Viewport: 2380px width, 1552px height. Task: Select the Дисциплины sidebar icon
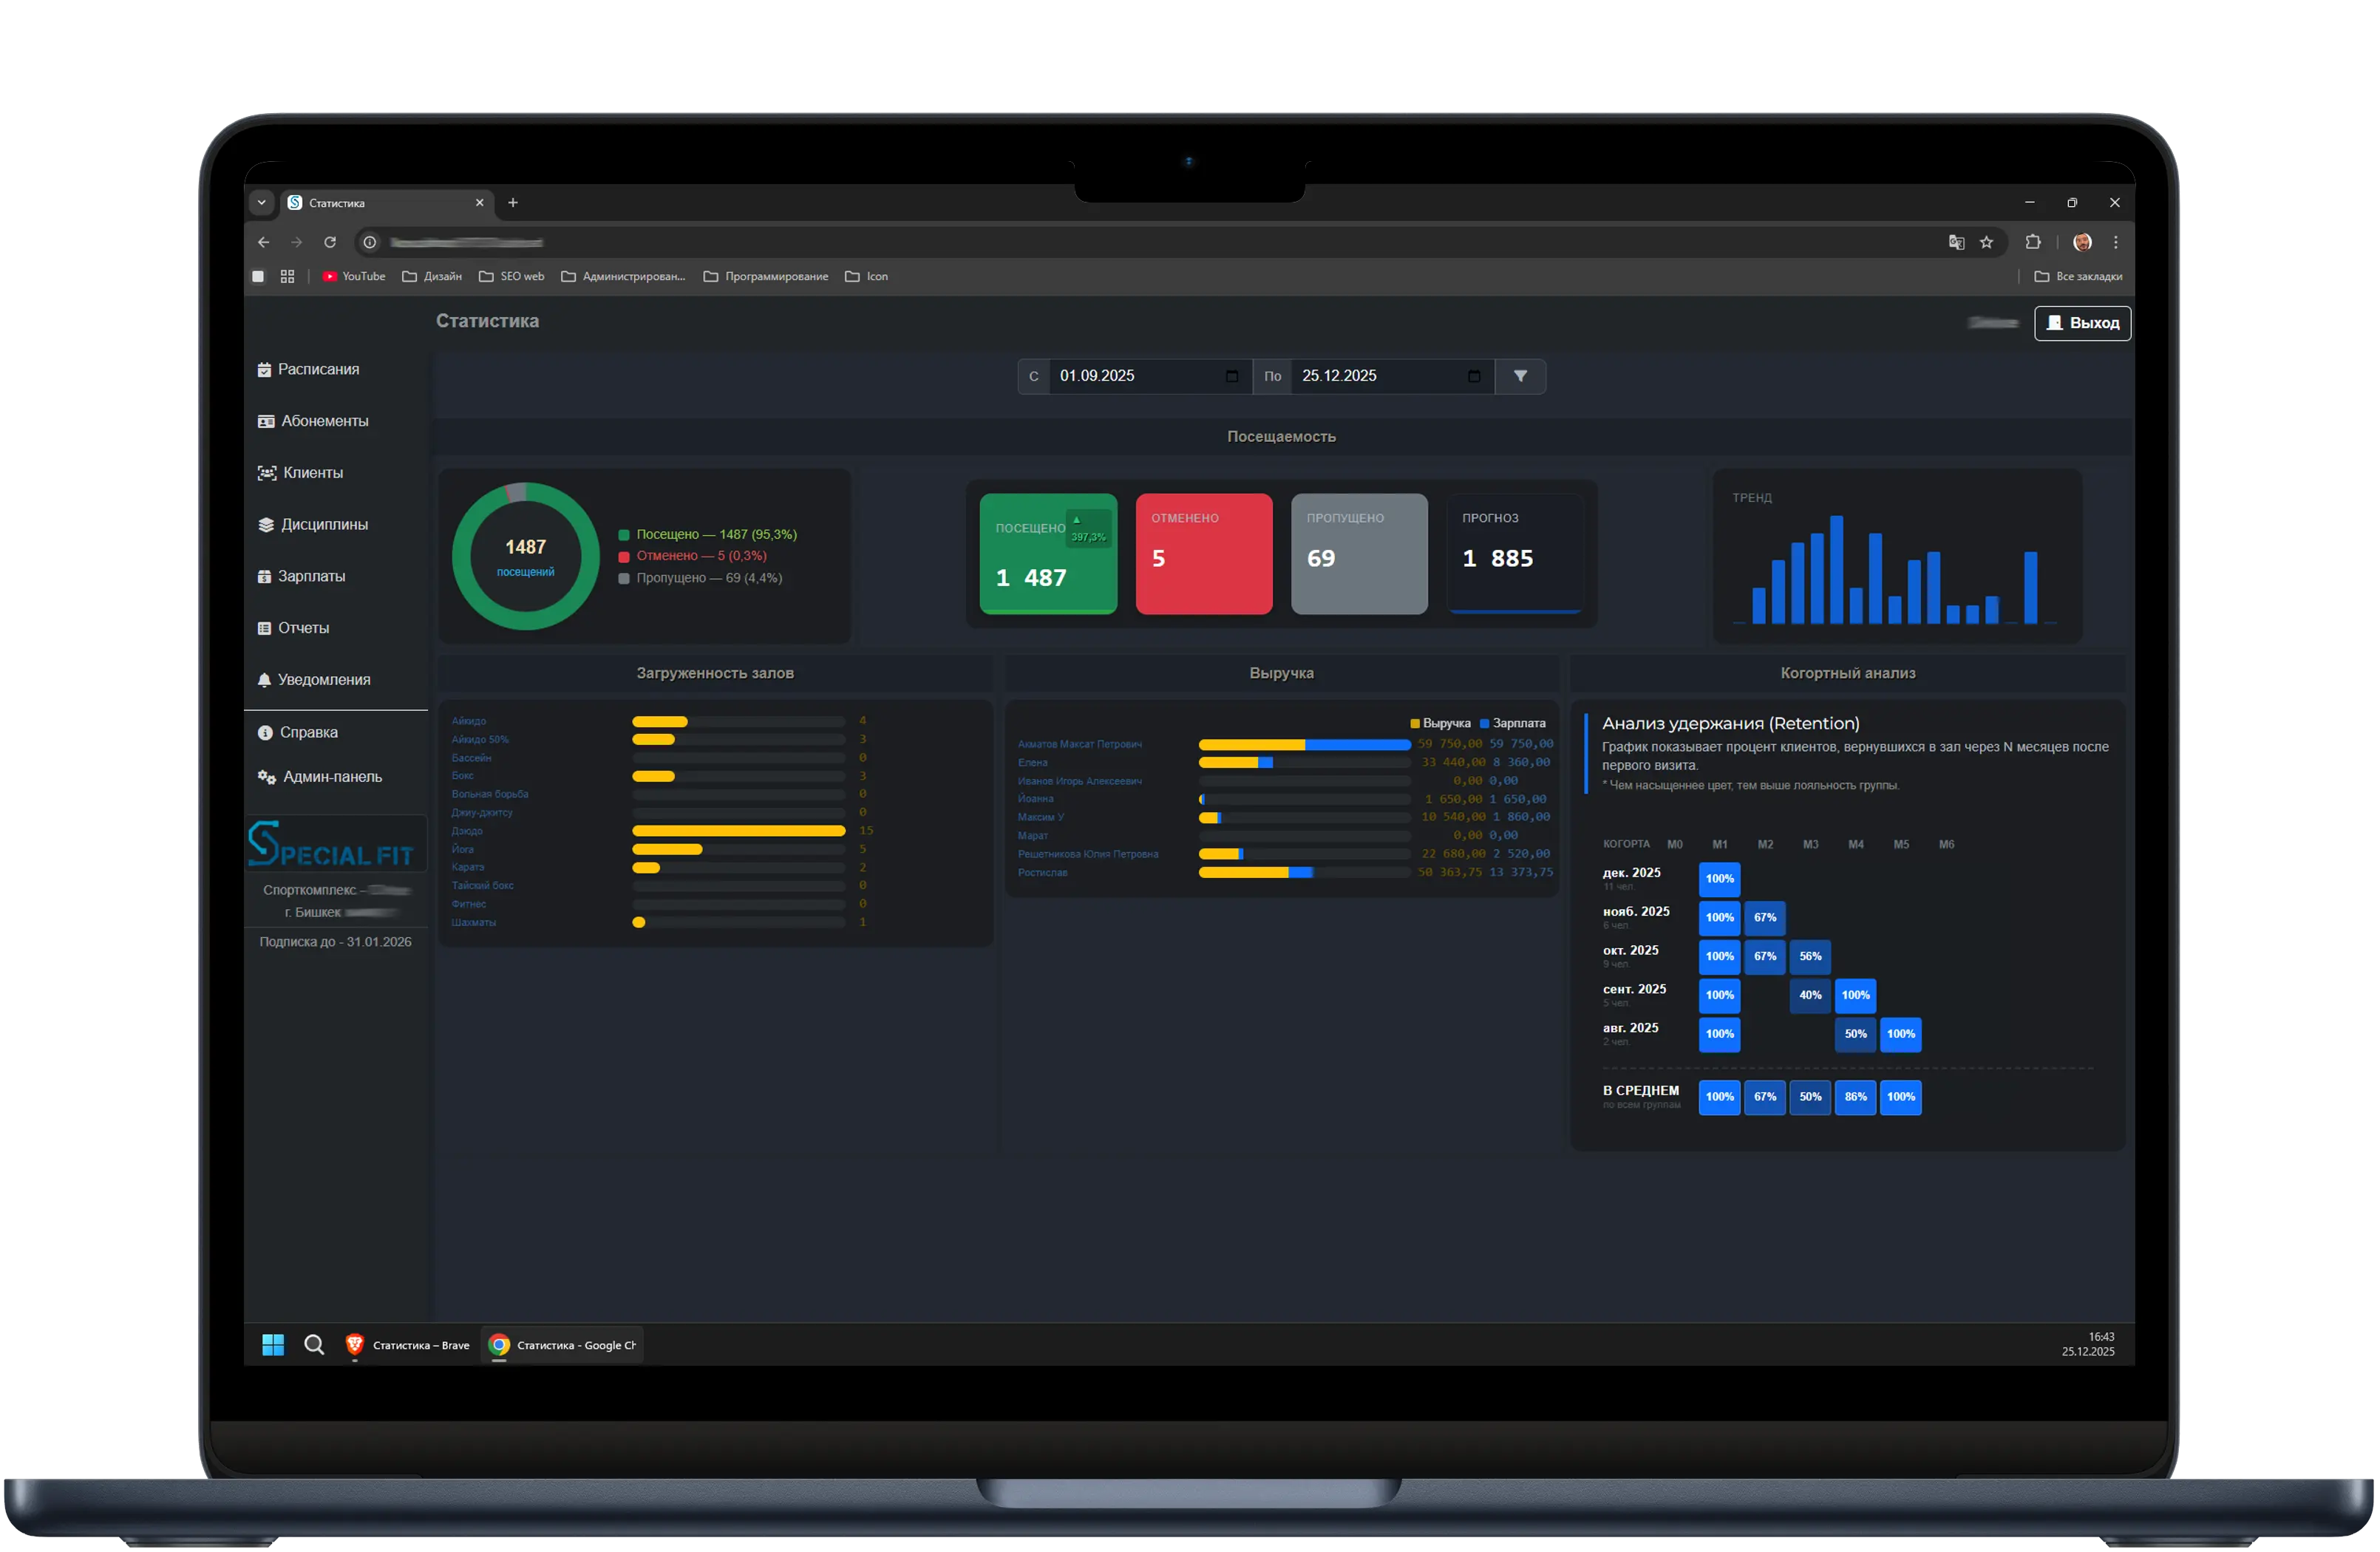click(x=265, y=524)
